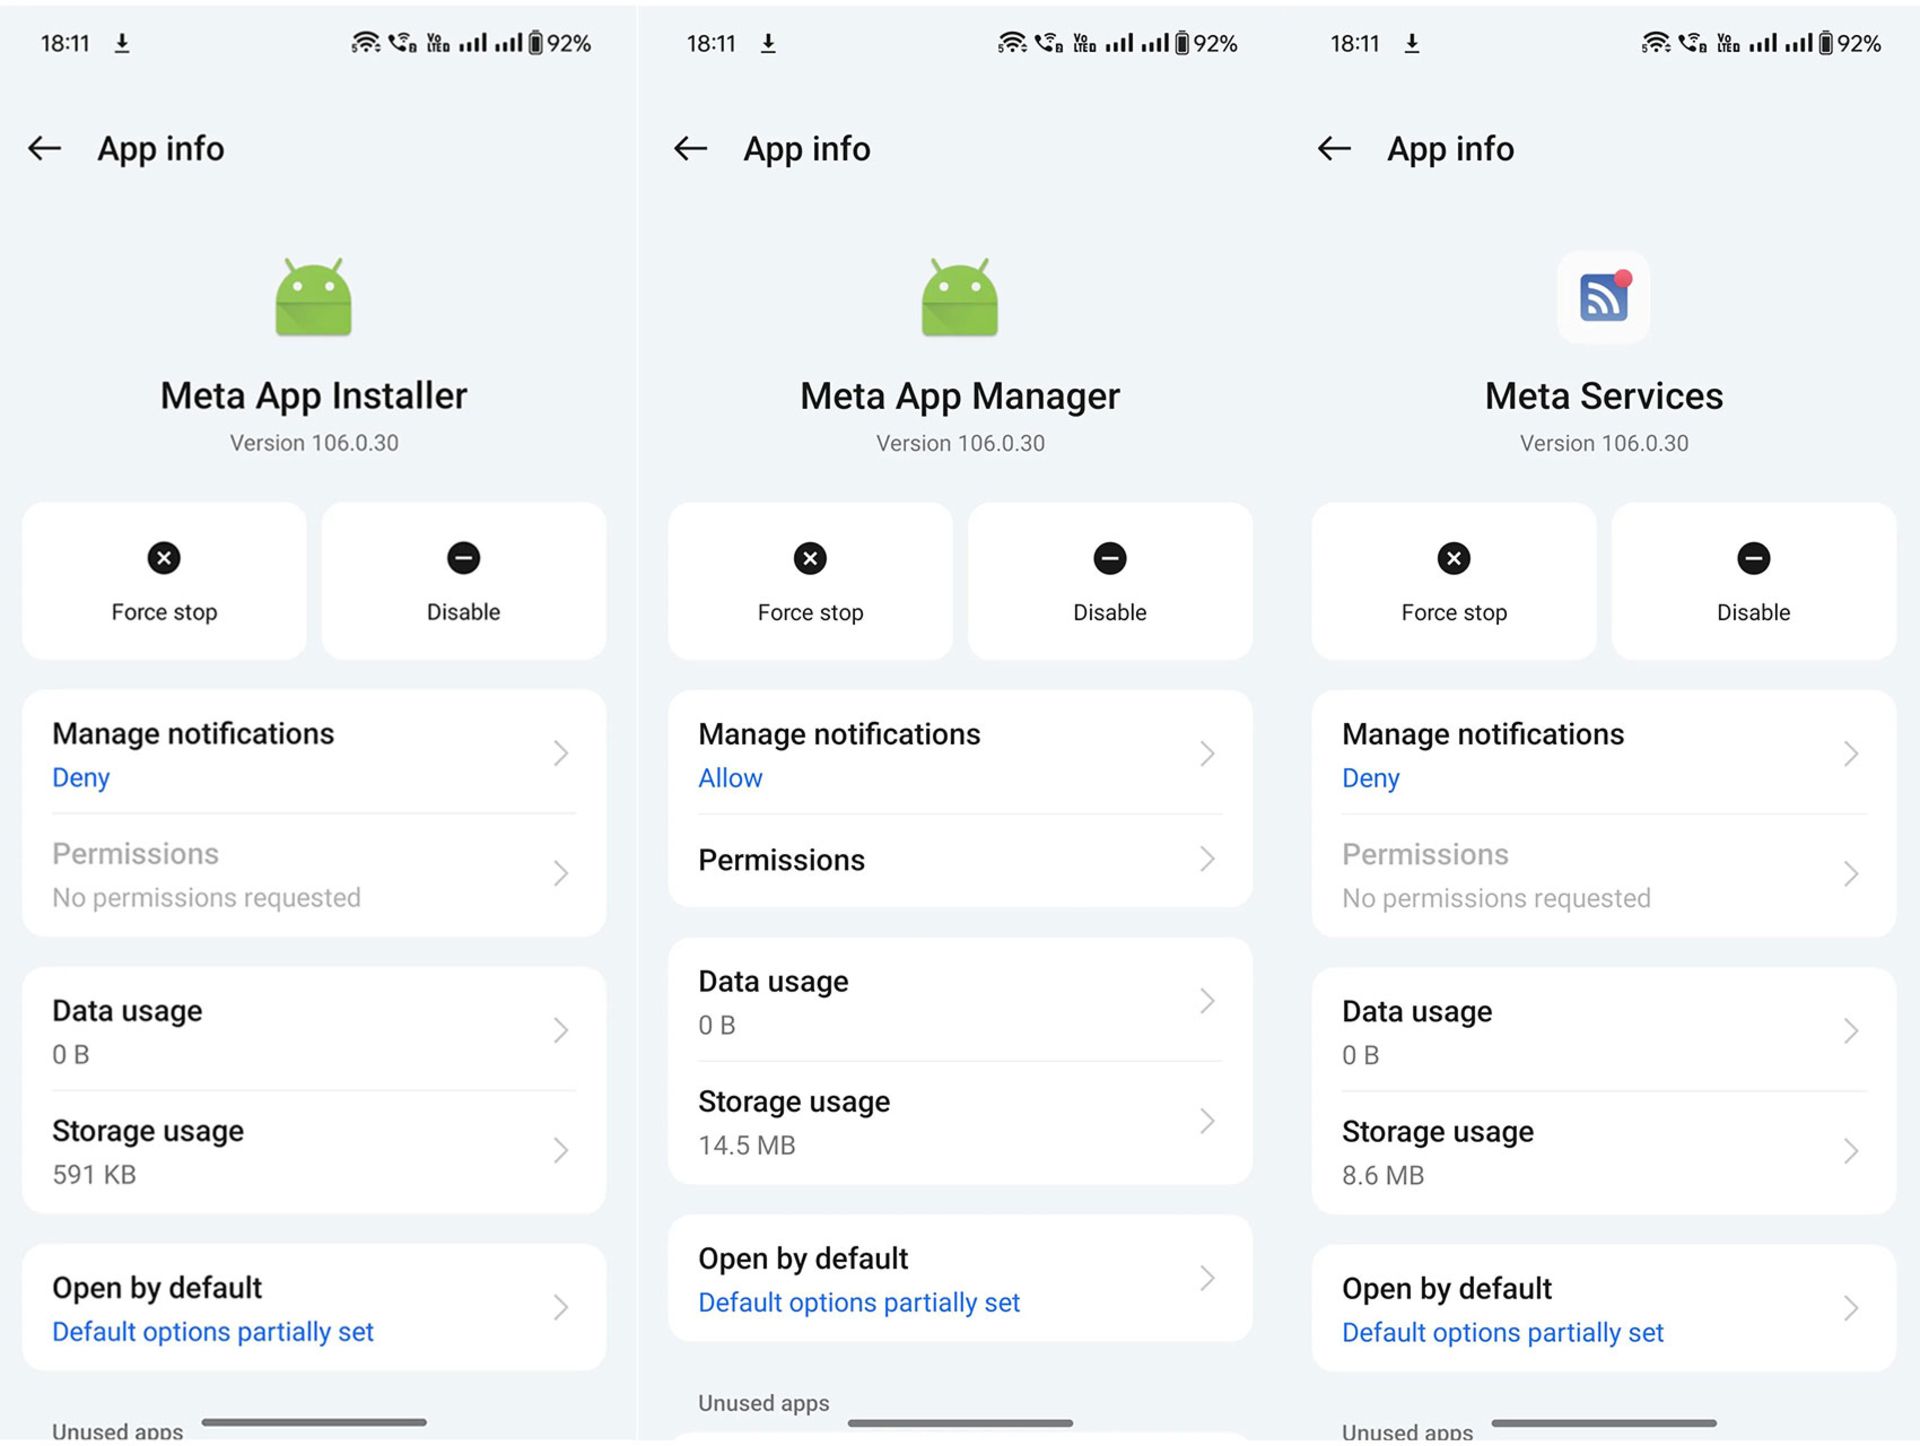Tap chevron beside Storage usage 8.6 MB
Screen dimensions: 1920x1446
(x=1851, y=1151)
